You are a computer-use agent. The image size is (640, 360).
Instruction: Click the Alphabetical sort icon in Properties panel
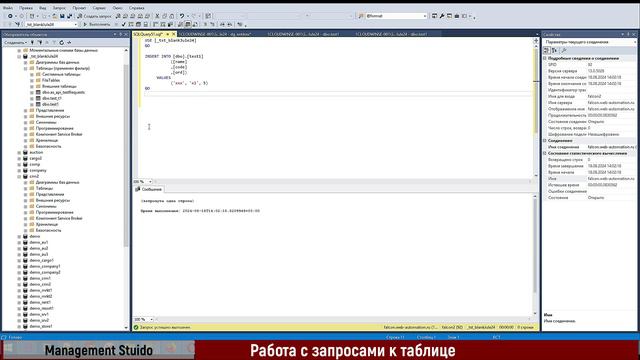[554, 50]
